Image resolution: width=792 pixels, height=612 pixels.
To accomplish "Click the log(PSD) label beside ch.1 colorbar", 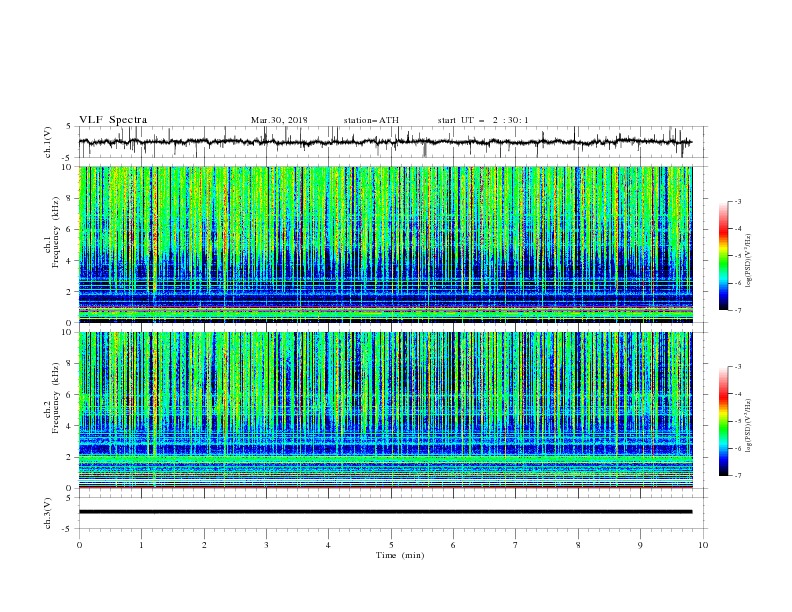I will coord(749,261).
